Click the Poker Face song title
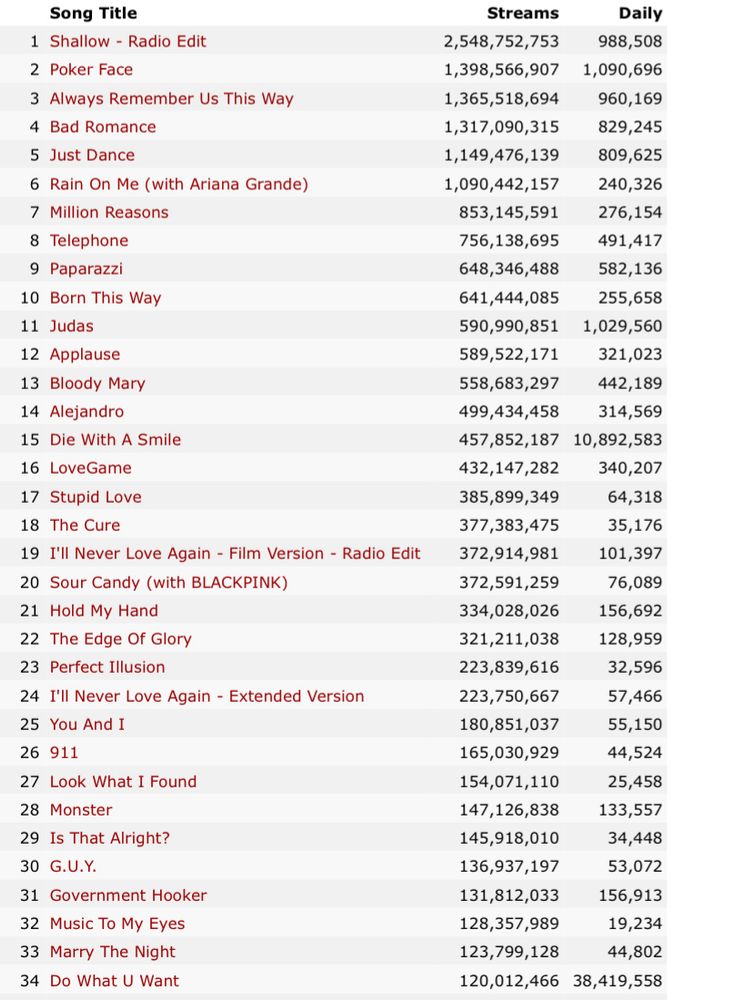The width and height of the screenshot is (753, 1000). 91,70
